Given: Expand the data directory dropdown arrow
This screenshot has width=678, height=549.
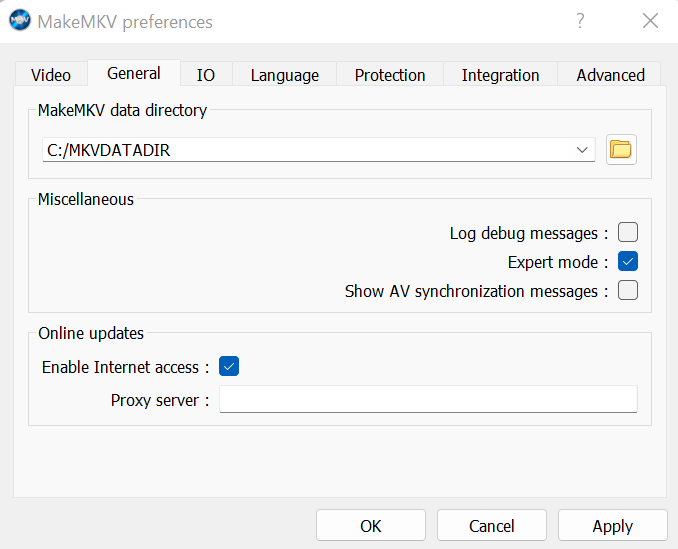Looking at the screenshot, I should 582,150.
